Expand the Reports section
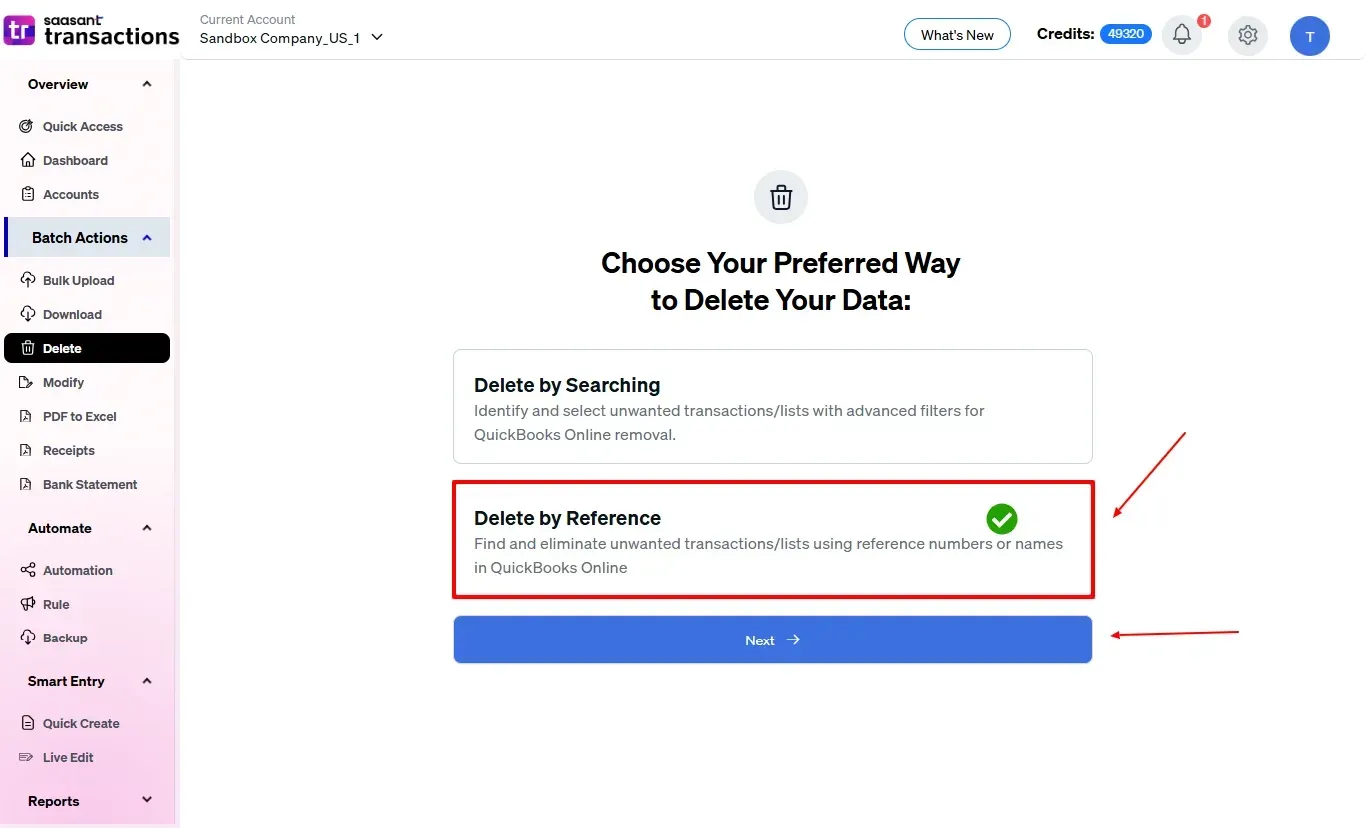 pos(147,800)
